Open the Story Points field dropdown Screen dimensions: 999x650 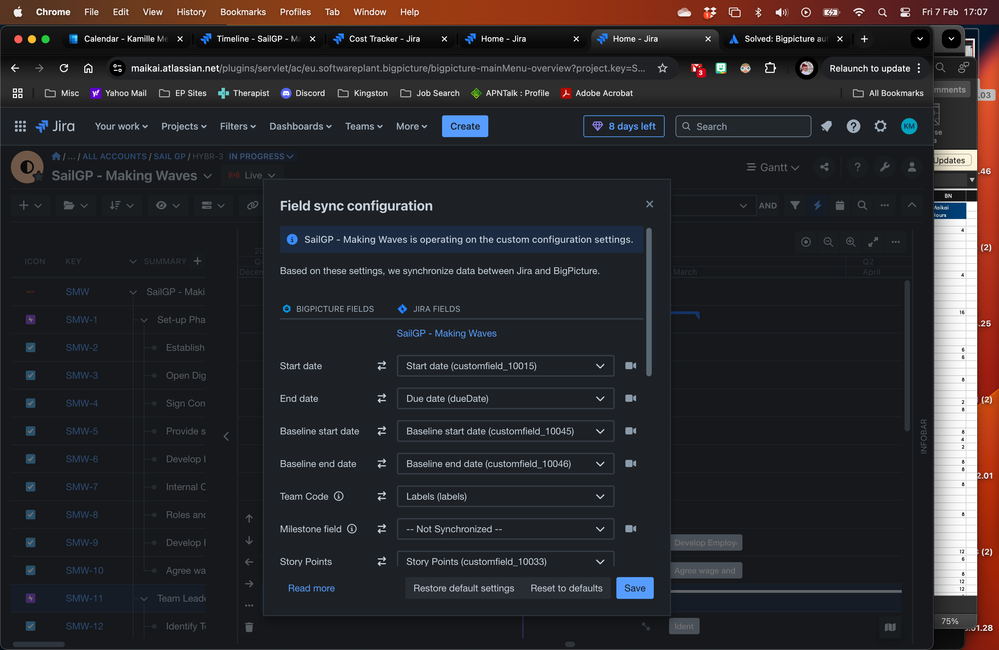point(505,559)
